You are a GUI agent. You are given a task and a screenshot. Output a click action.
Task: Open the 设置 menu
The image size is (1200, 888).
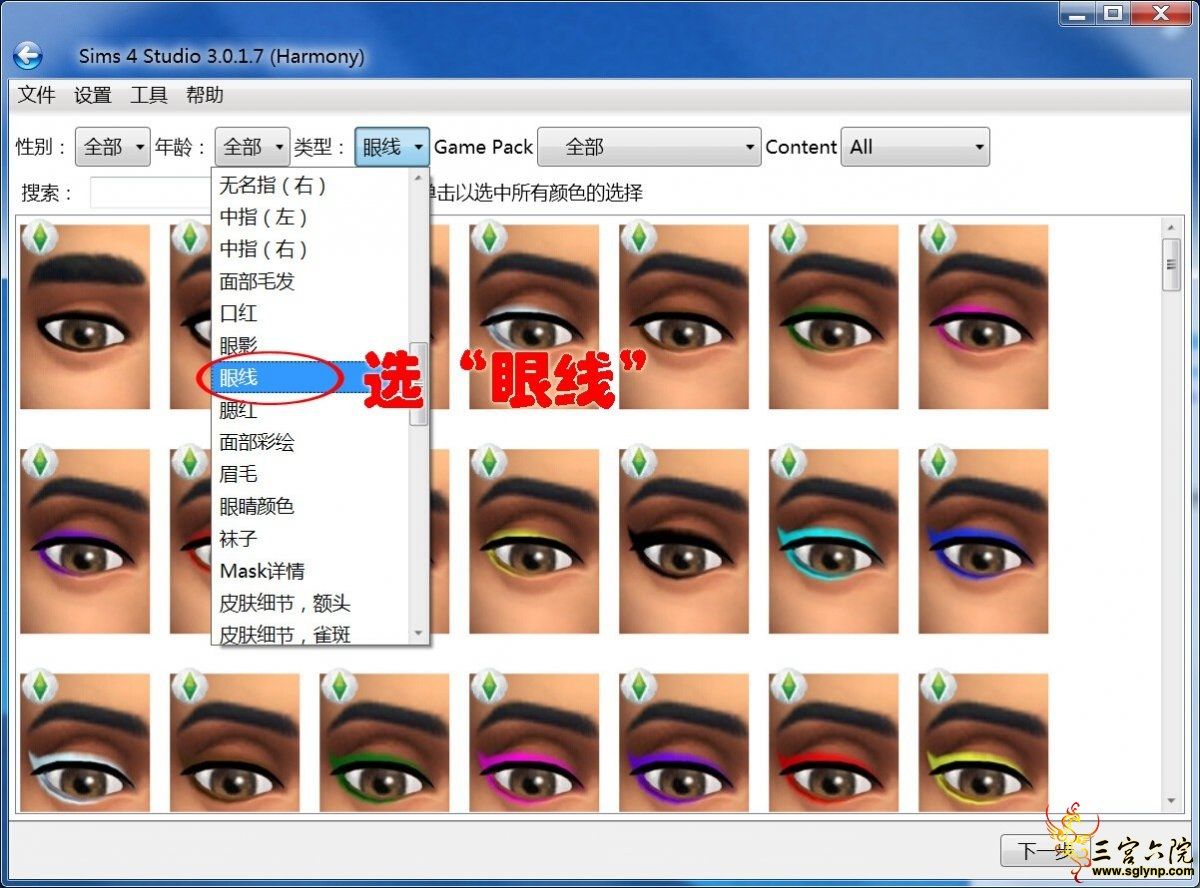[93, 95]
